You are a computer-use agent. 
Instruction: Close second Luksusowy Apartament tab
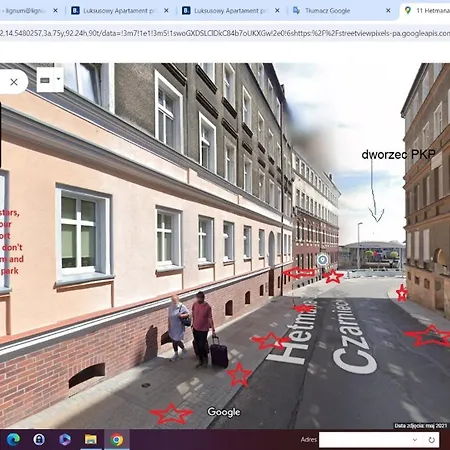pos(277,11)
